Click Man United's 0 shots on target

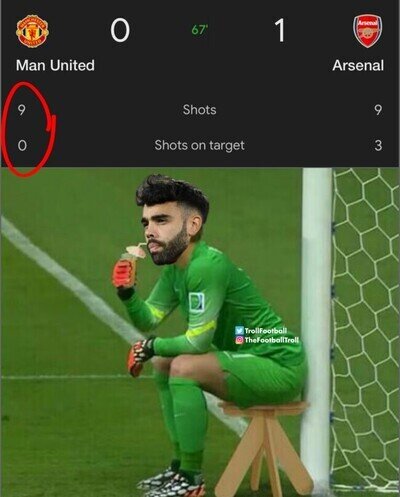click(x=22, y=145)
